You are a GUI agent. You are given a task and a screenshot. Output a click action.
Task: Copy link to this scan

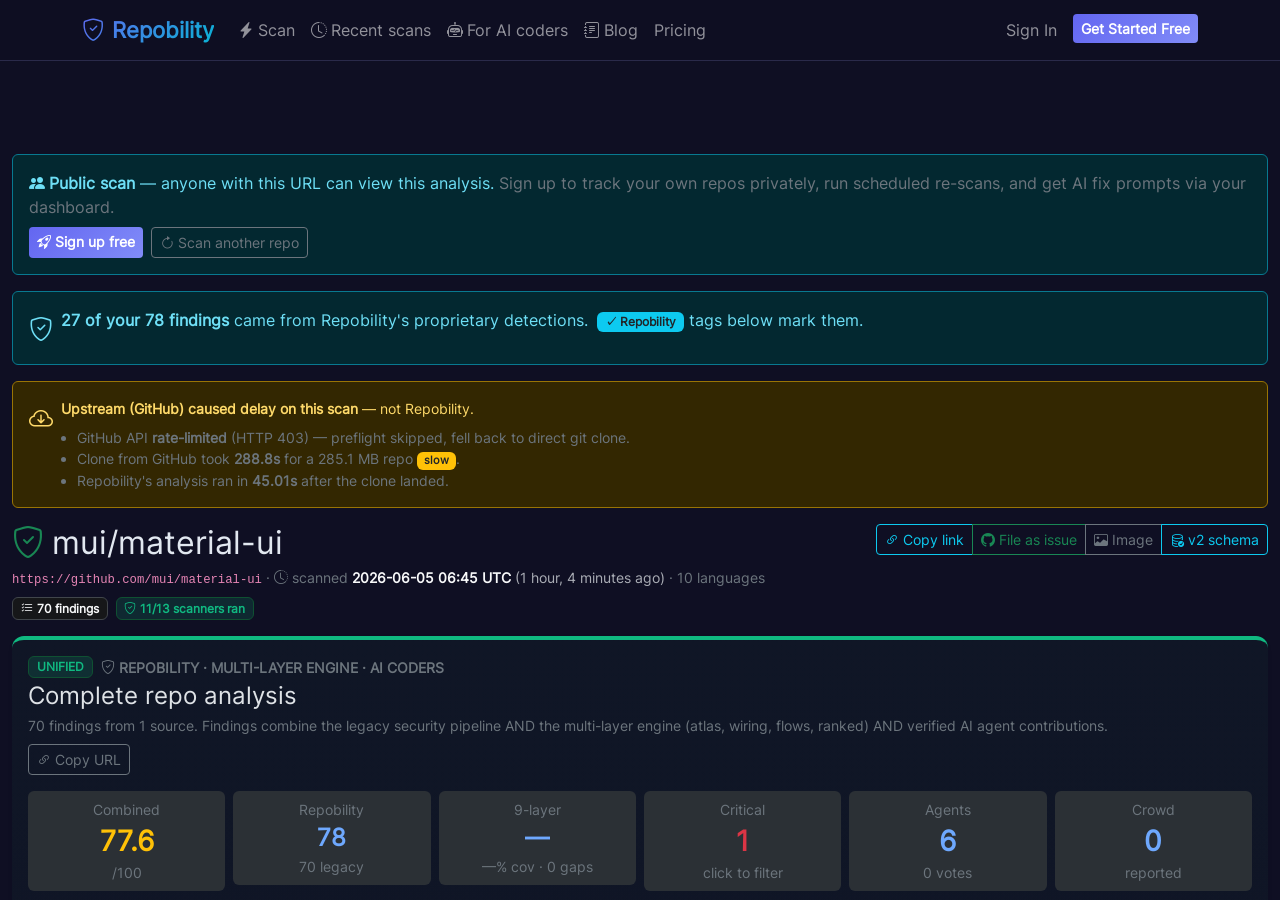coord(924,540)
